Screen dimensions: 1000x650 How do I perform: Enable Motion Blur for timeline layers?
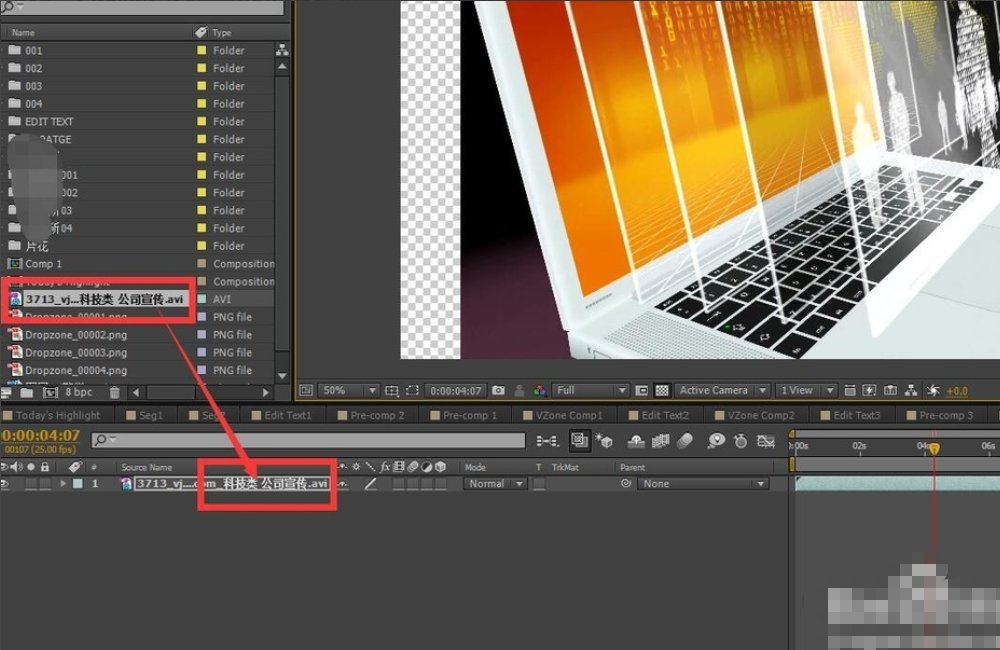pyautogui.click(x=685, y=441)
